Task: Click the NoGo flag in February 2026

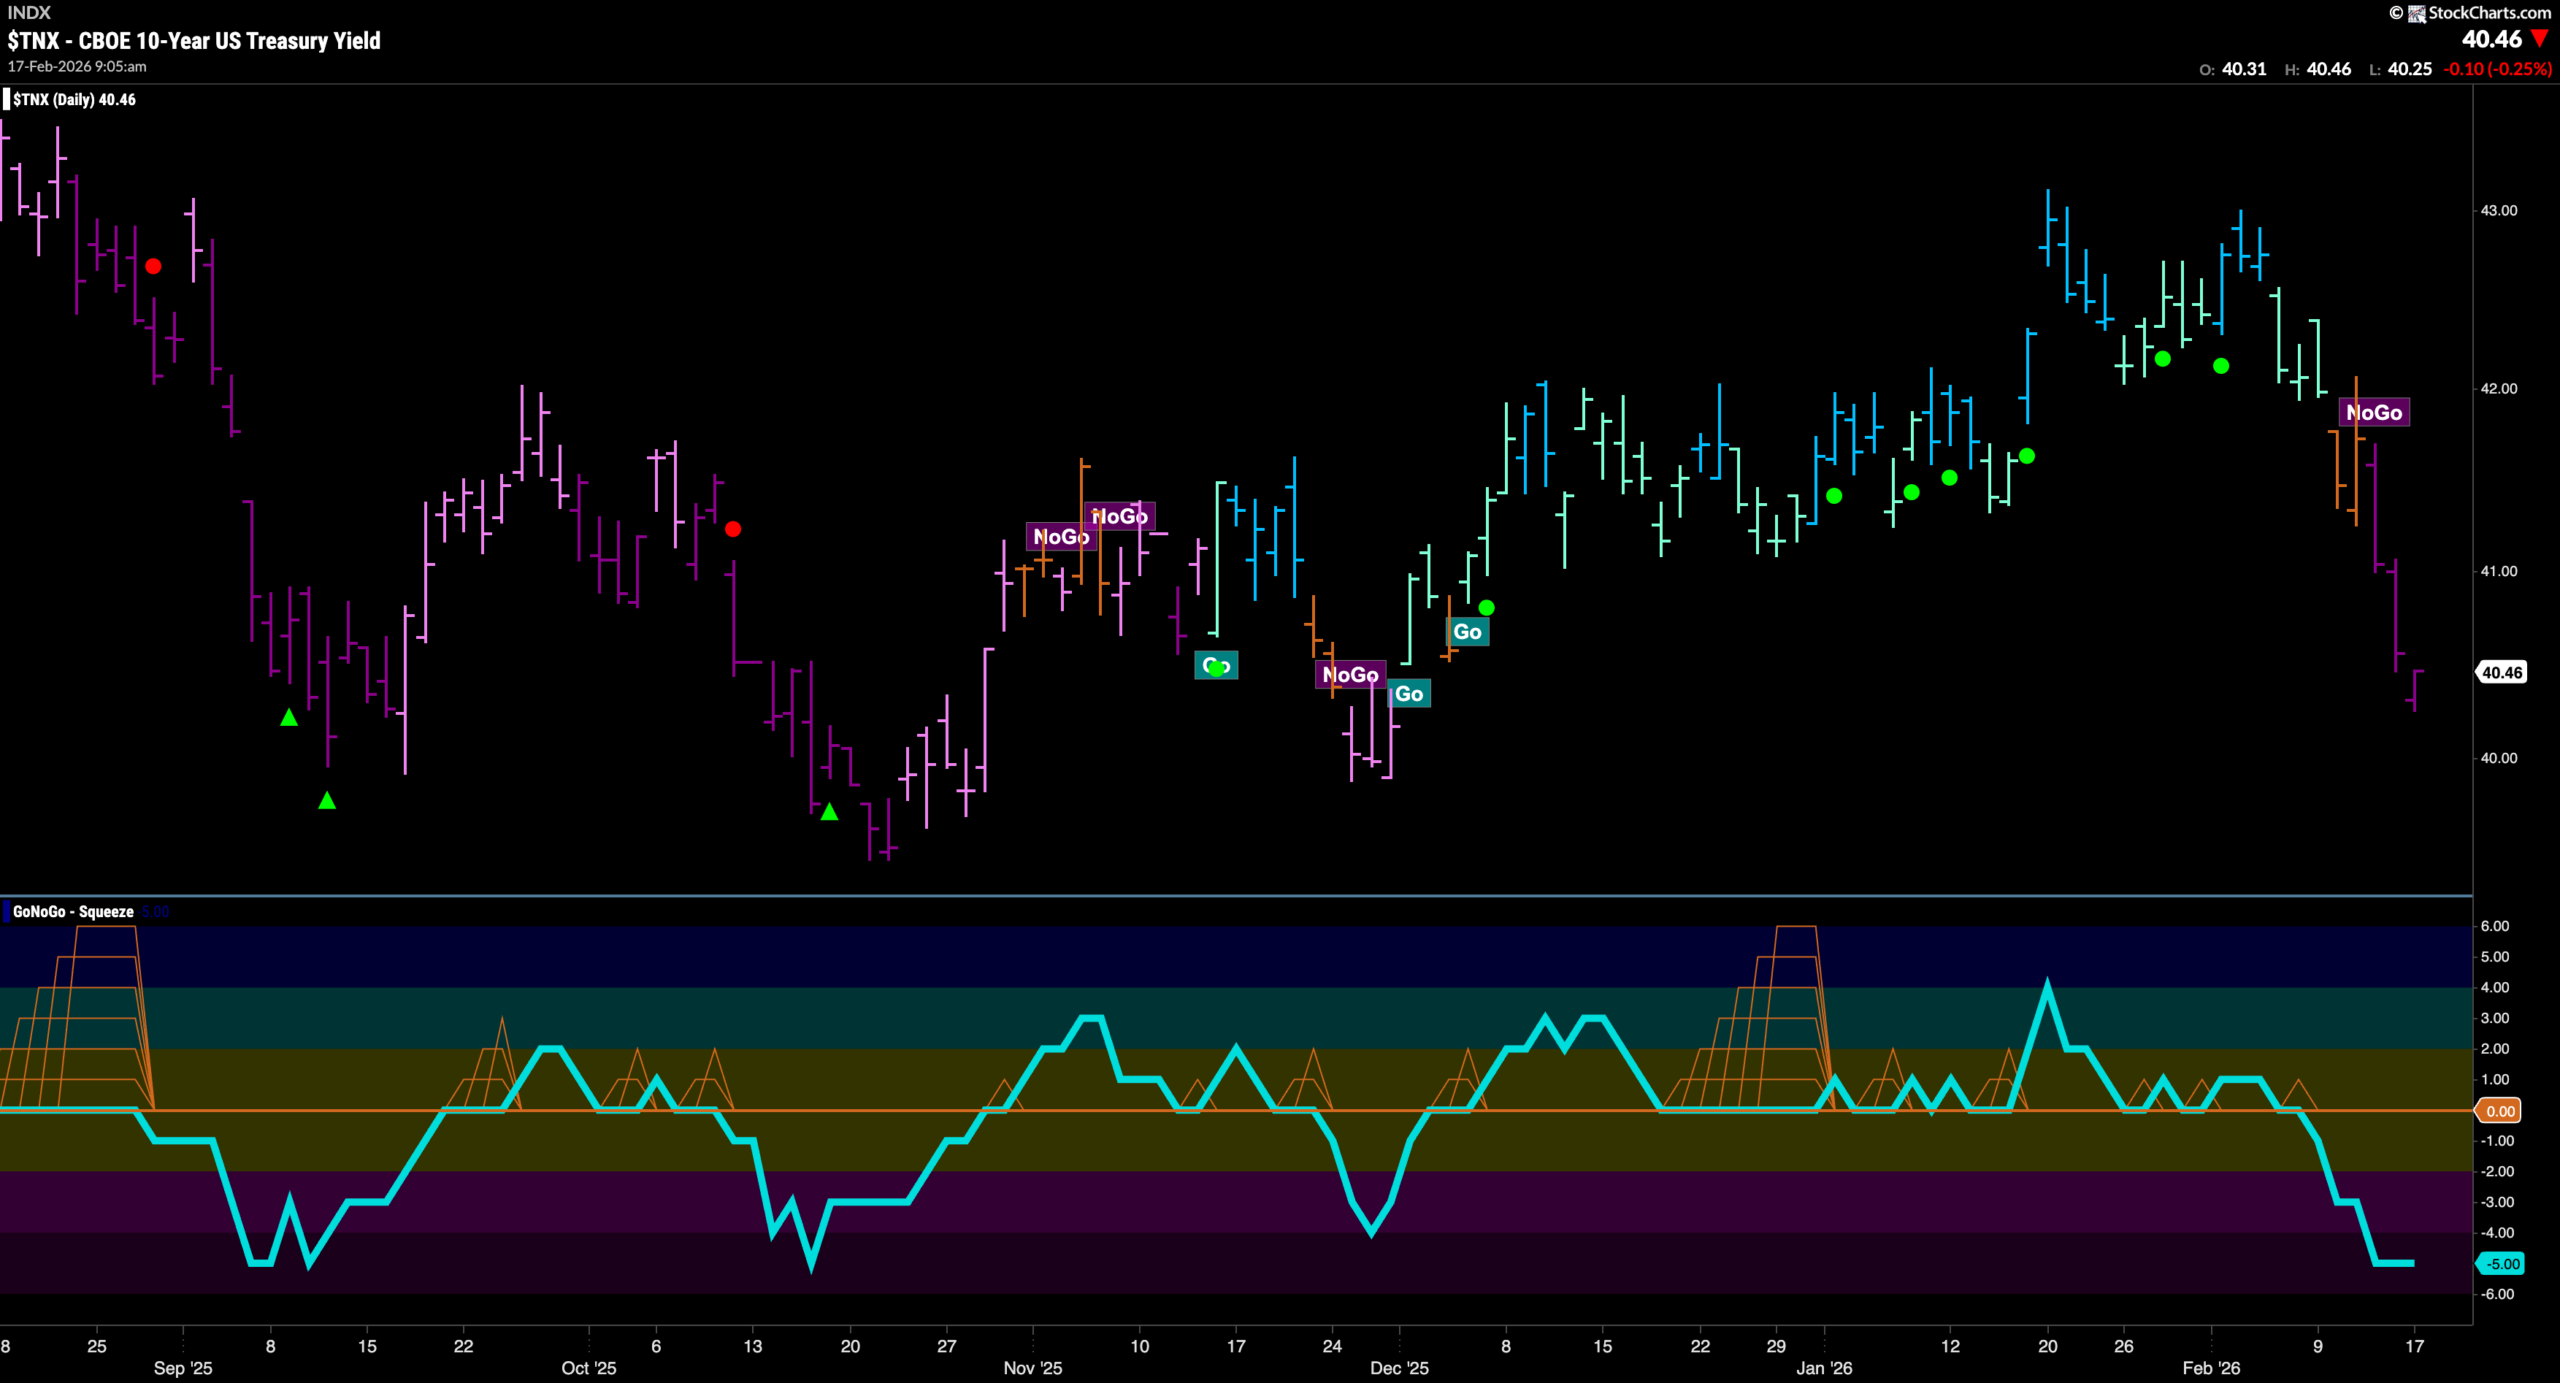Action: (2374, 412)
